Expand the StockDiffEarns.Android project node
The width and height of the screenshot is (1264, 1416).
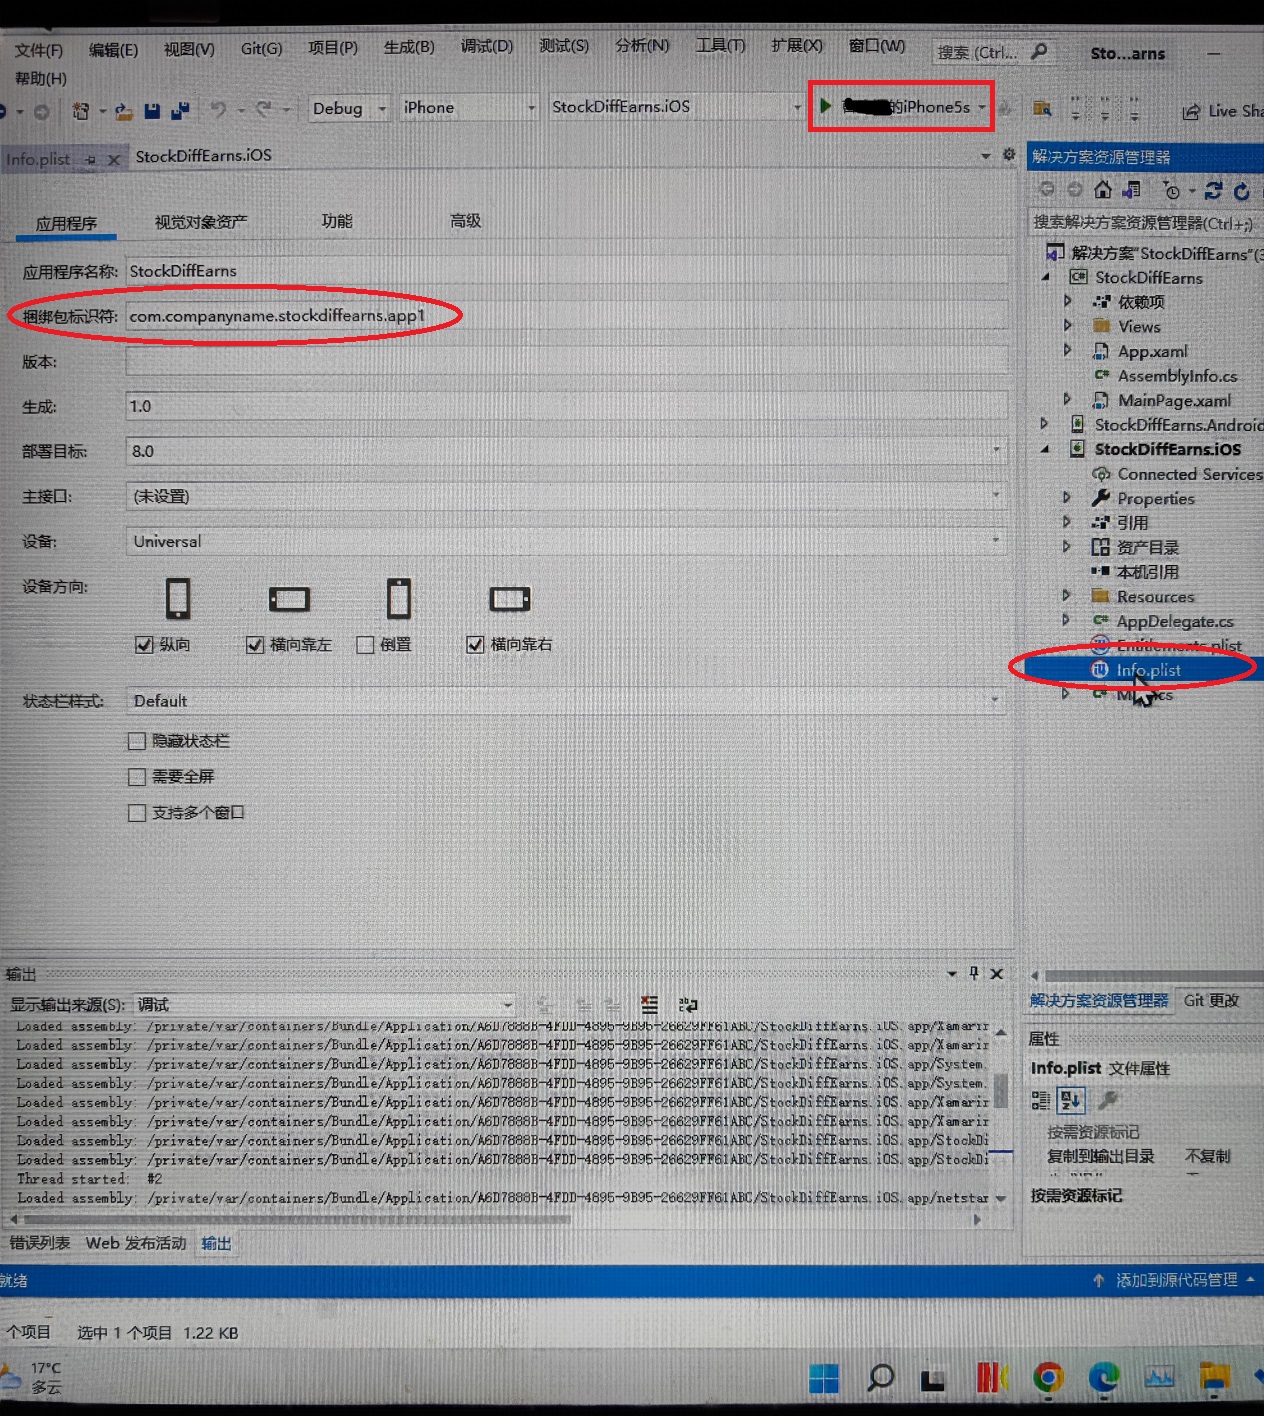[x=1044, y=424]
